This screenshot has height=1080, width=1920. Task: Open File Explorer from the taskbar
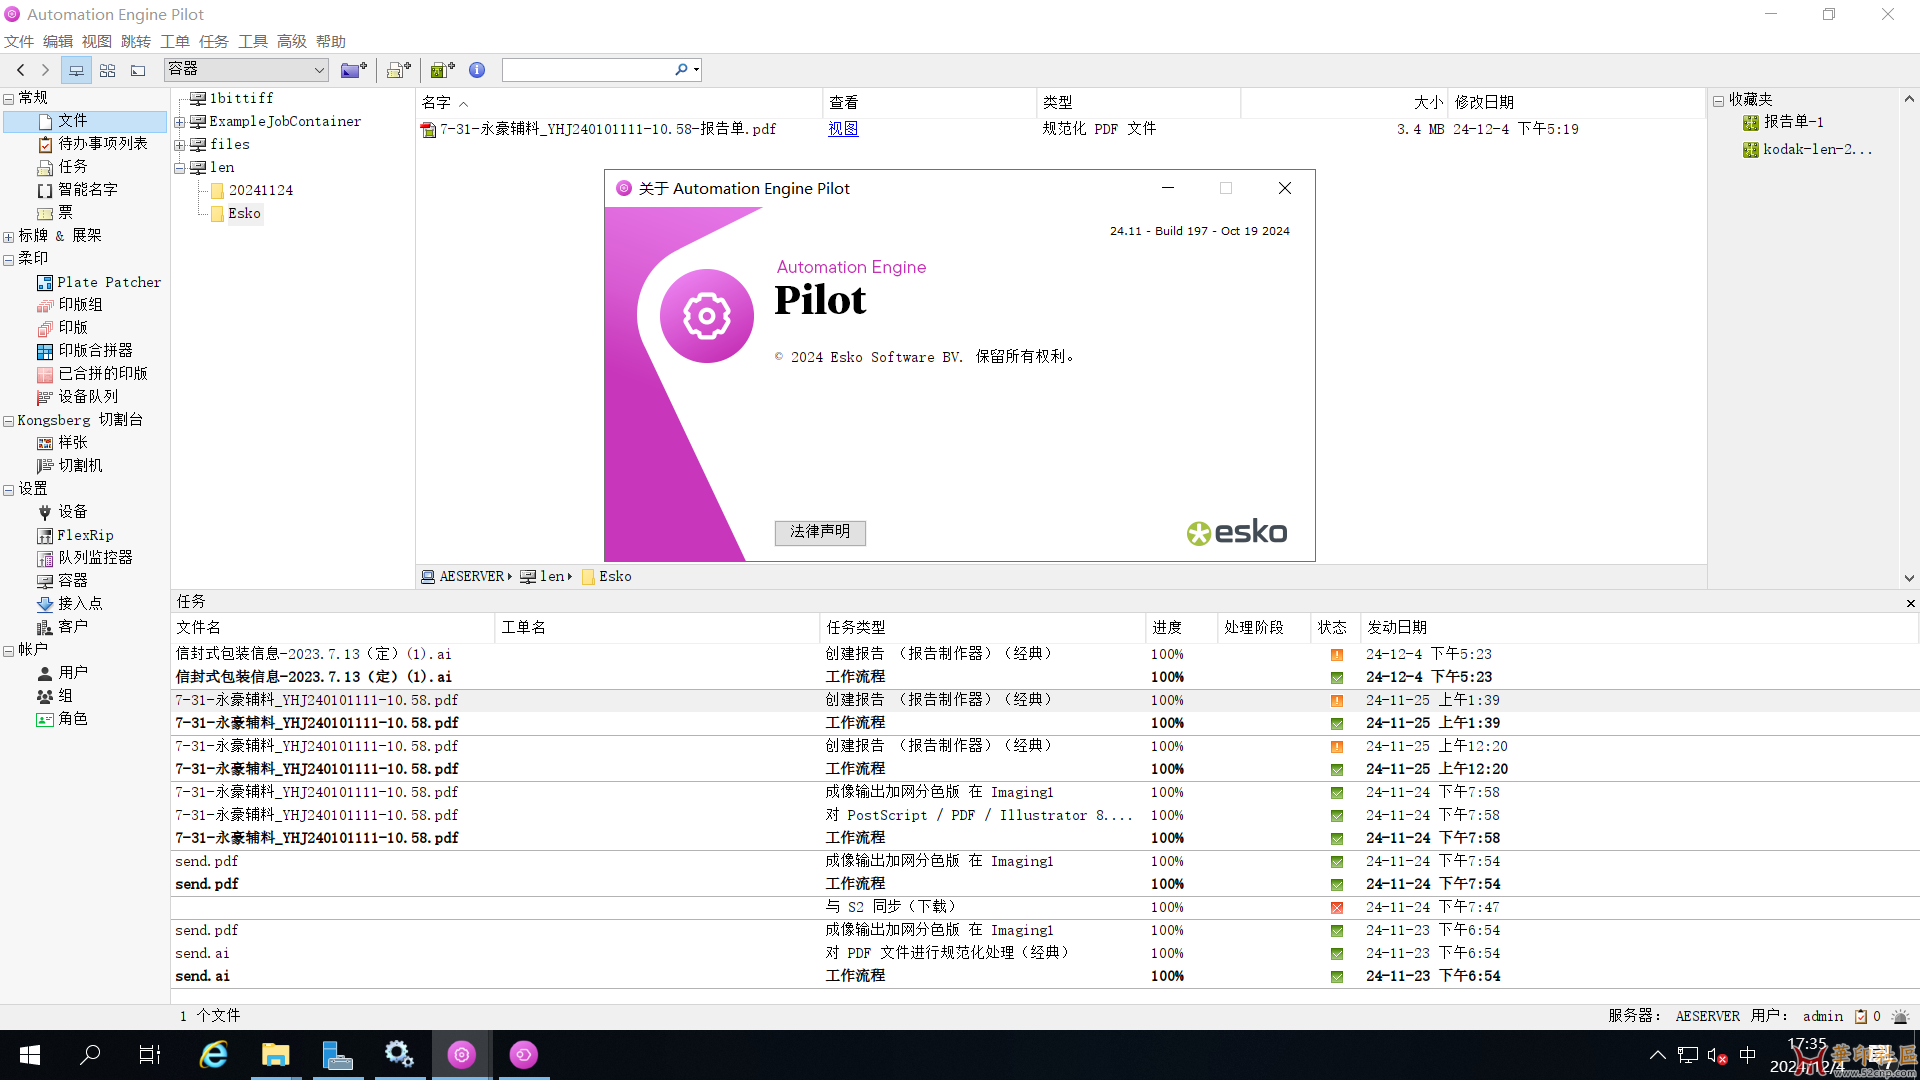tap(275, 1055)
